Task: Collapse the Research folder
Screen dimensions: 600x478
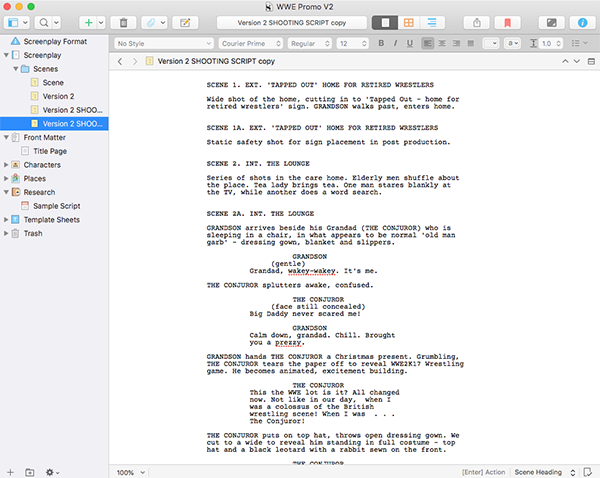Action: [6, 192]
